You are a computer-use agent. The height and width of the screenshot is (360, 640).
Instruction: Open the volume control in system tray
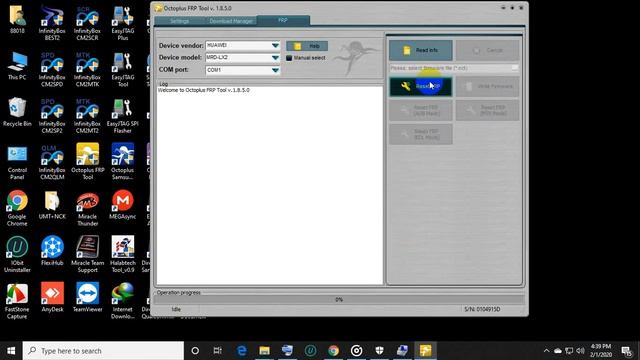click(x=580, y=351)
